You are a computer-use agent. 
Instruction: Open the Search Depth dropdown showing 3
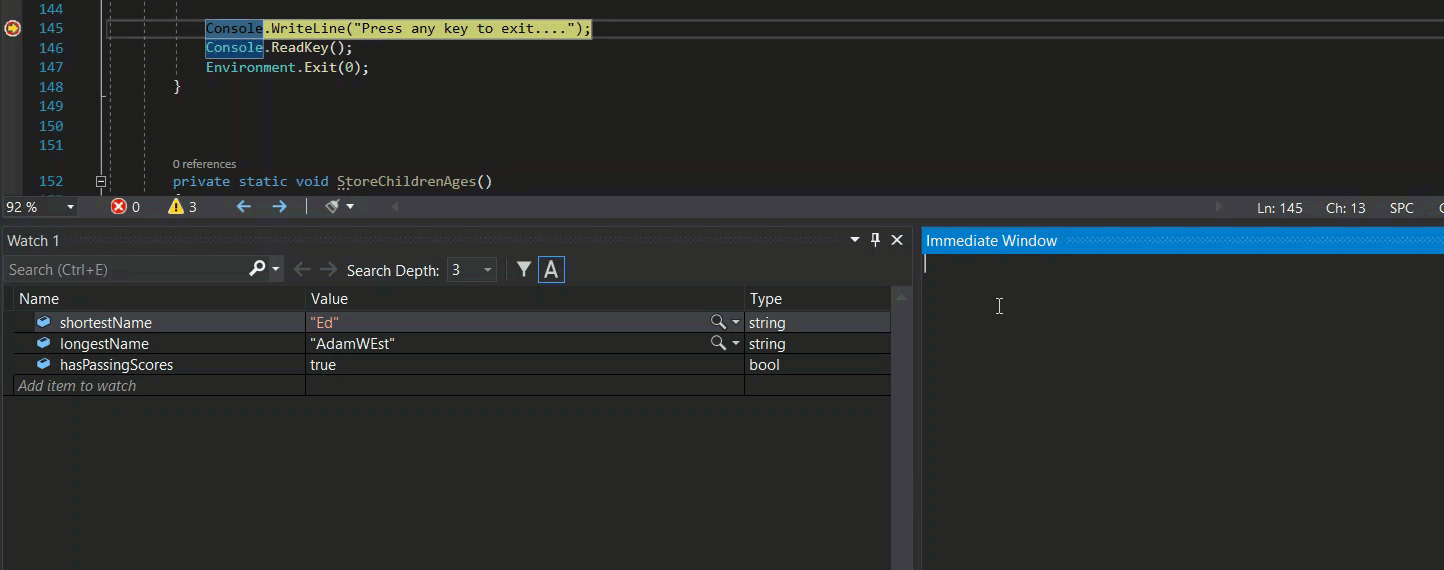pos(471,270)
